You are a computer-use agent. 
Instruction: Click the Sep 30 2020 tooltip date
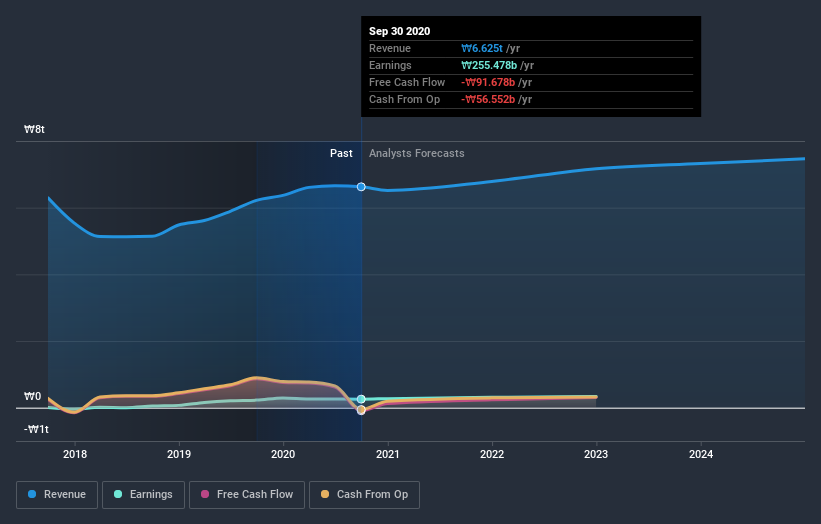400,31
